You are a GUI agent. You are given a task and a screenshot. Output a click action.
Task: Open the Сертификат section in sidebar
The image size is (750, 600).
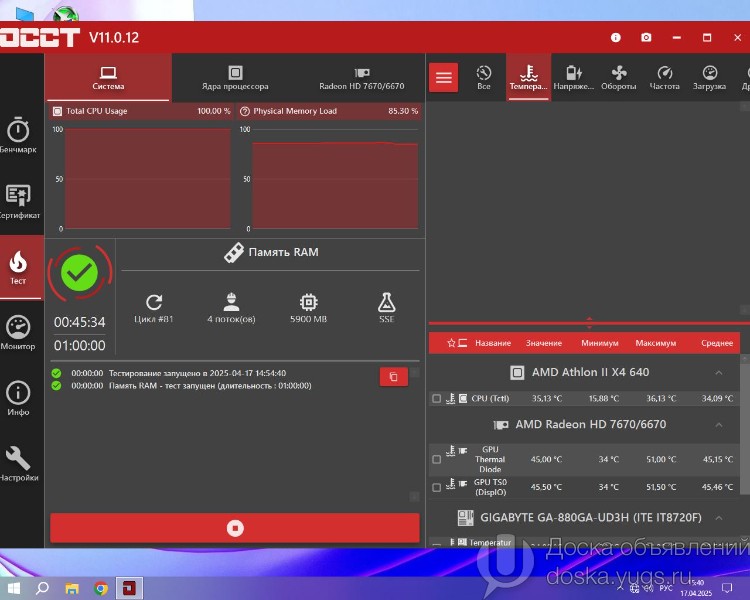coord(19,201)
